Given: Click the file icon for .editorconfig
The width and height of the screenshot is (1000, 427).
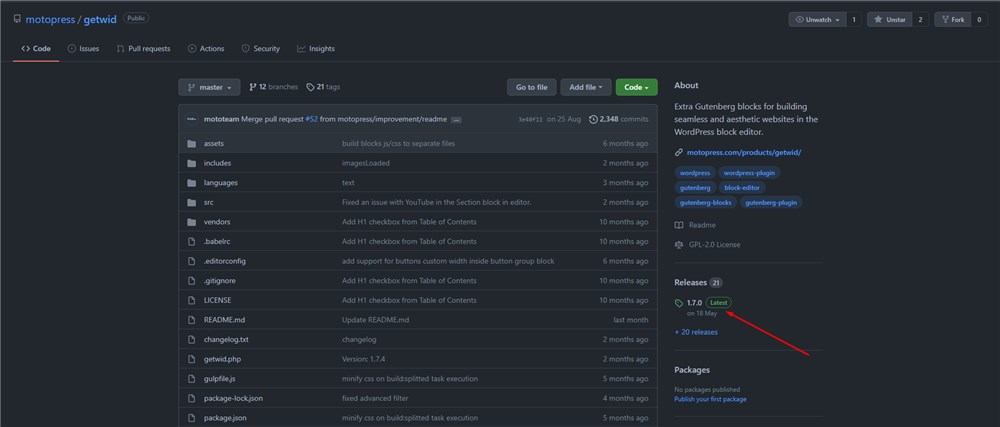Looking at the screenshot, I should tap(191, 261).
